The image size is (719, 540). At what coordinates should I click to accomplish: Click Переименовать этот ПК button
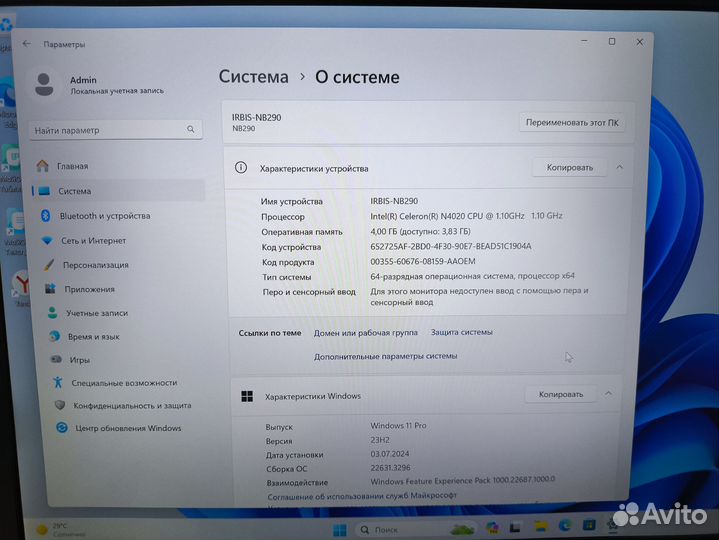pos(572,123)
